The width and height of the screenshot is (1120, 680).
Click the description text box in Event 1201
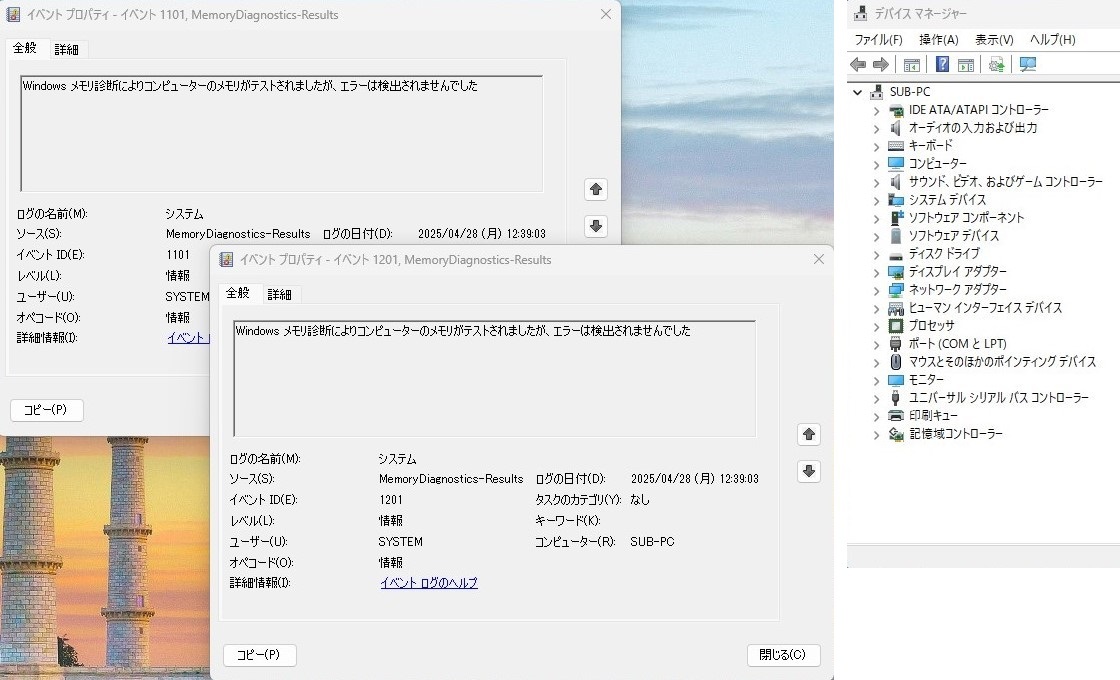tap(494, 379)
